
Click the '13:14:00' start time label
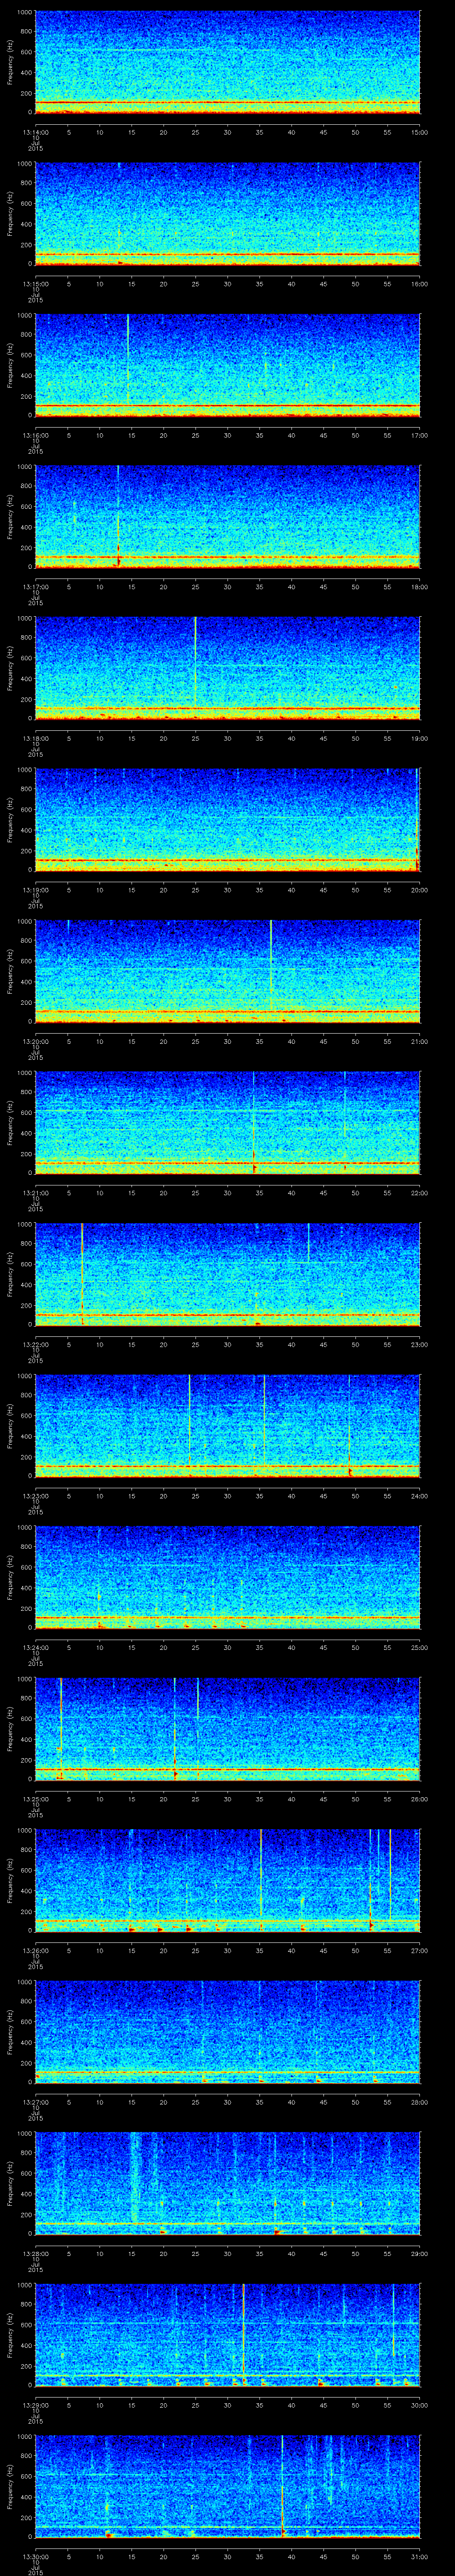point(35,132)
